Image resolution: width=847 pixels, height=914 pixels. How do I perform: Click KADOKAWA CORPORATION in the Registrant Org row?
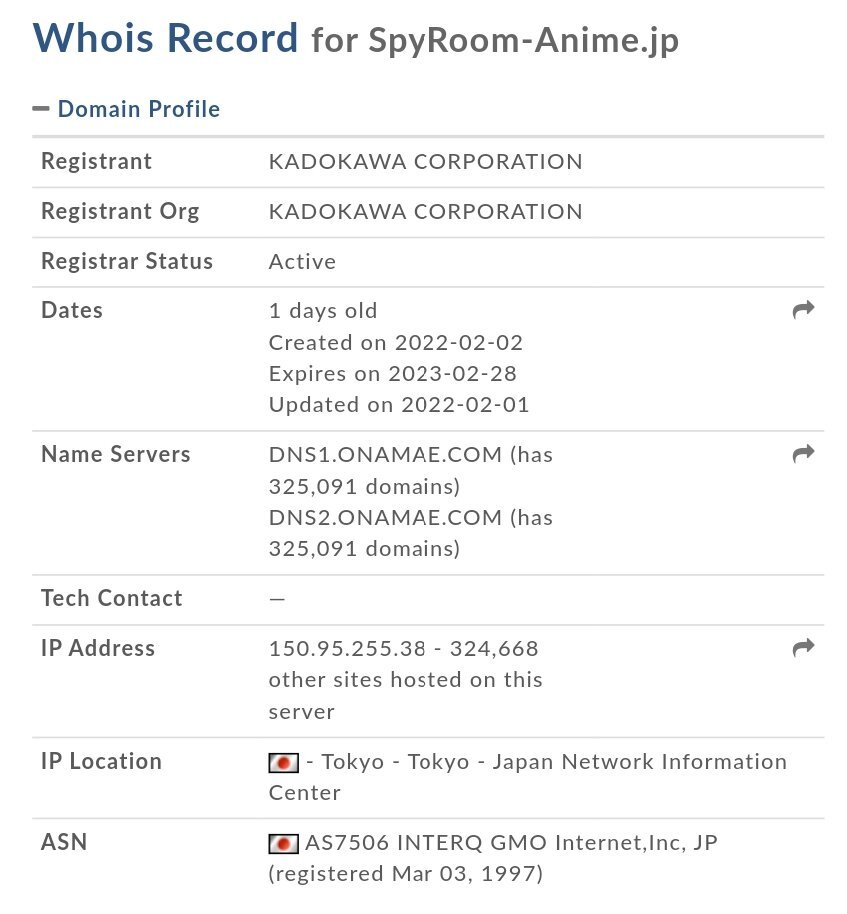pos(425,212)
